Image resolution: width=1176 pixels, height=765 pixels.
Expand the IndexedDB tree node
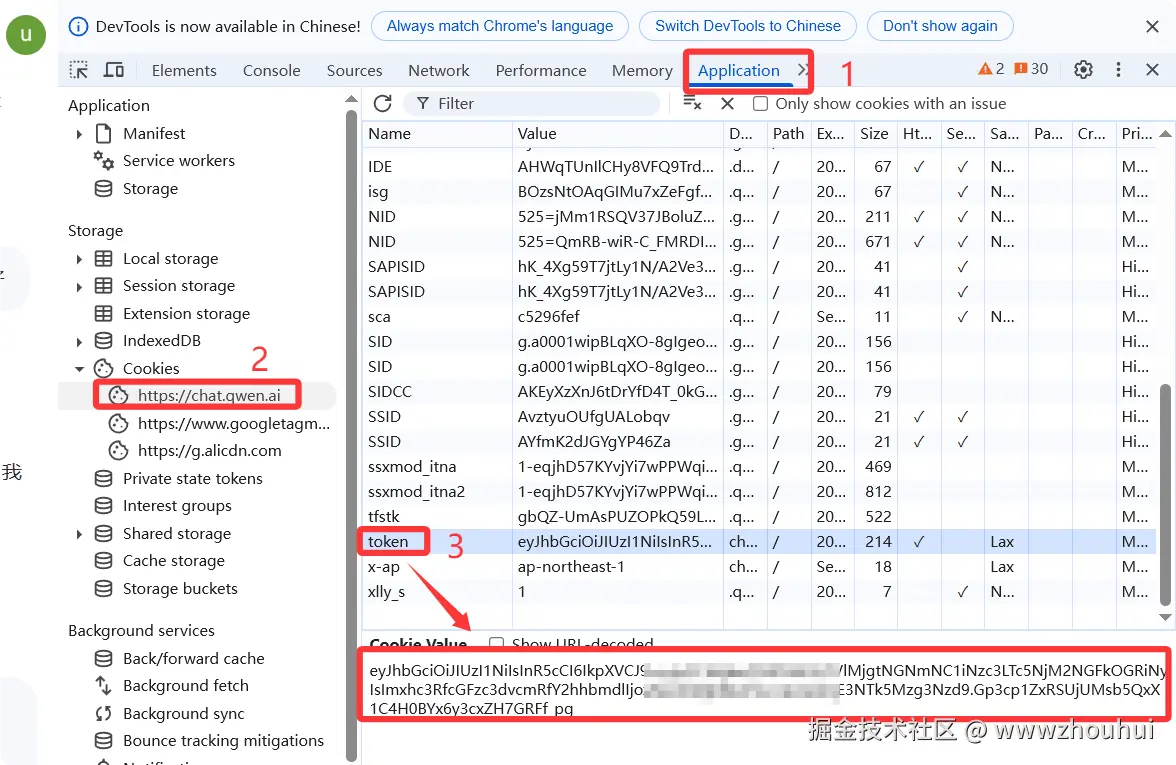[79, 341]
